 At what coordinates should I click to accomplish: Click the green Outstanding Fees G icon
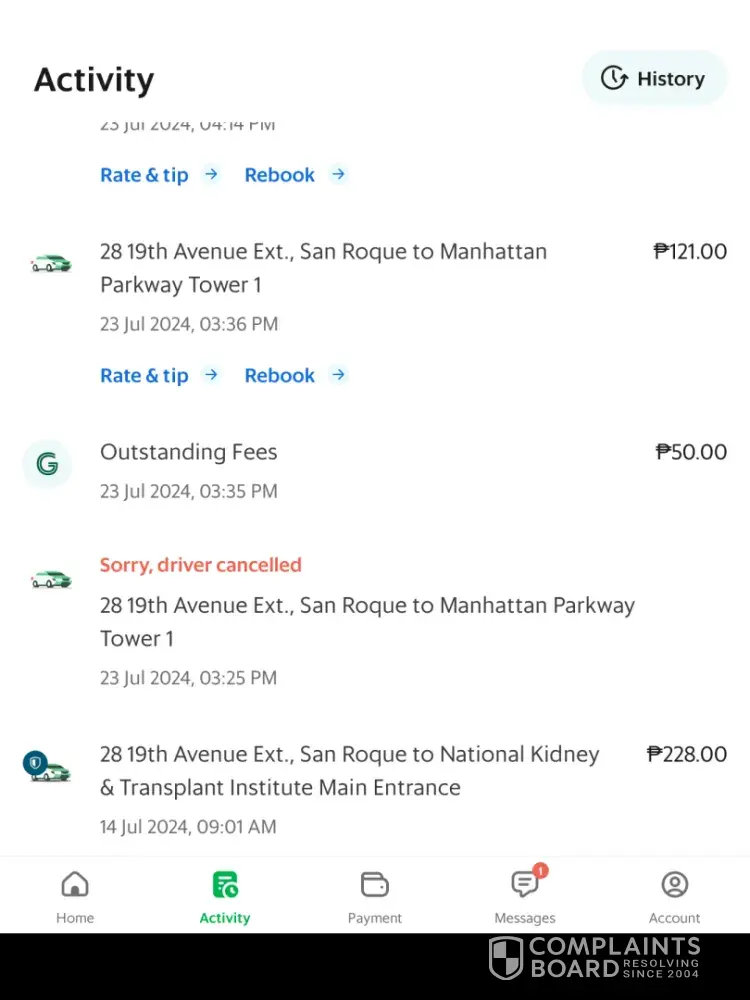pyautogui.click(x=47, y=464)
